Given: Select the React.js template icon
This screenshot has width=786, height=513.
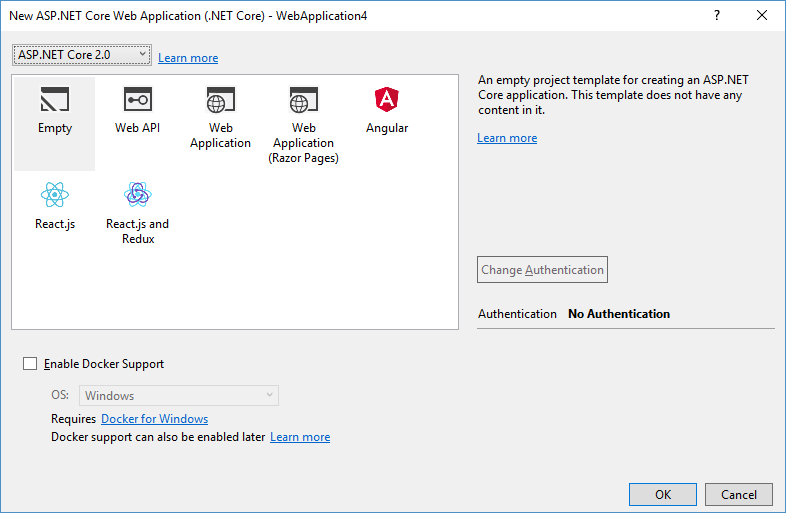Looking at the screenshot, I should click(55, 195).
